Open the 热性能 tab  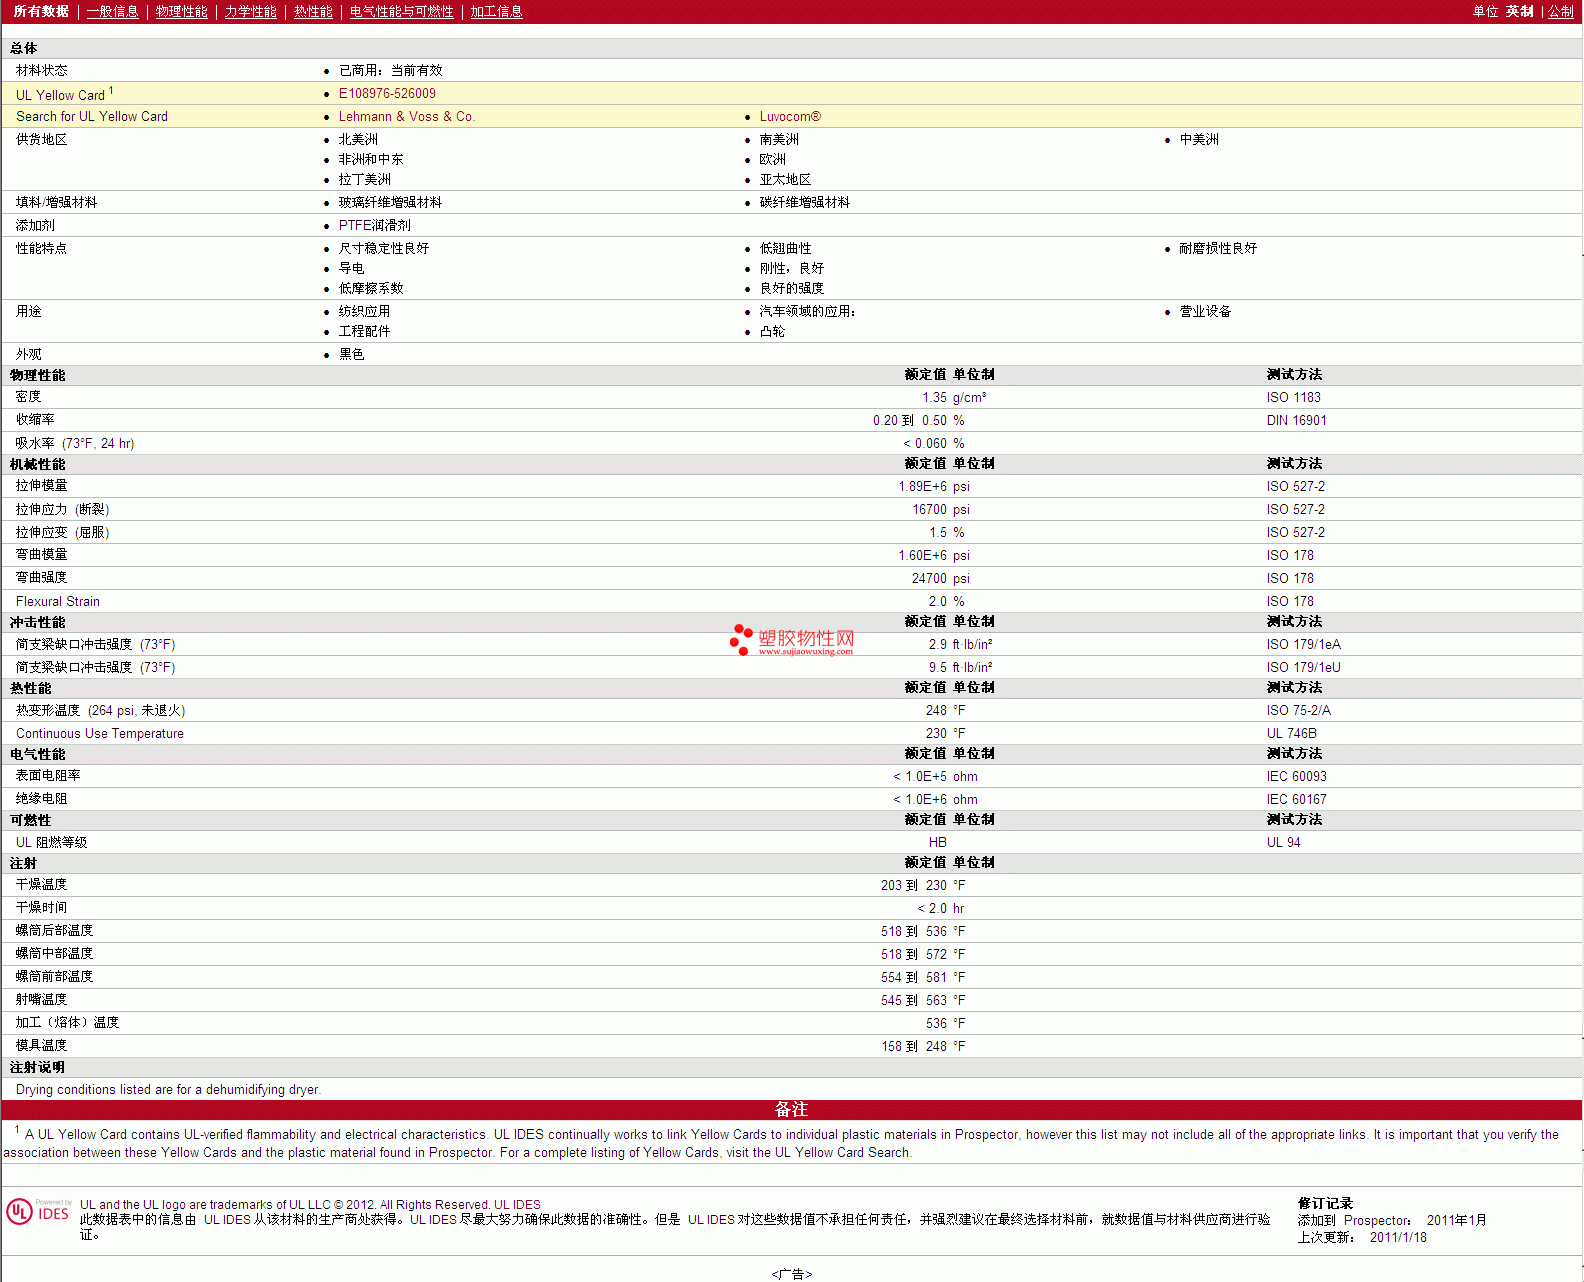click(313, 11)
